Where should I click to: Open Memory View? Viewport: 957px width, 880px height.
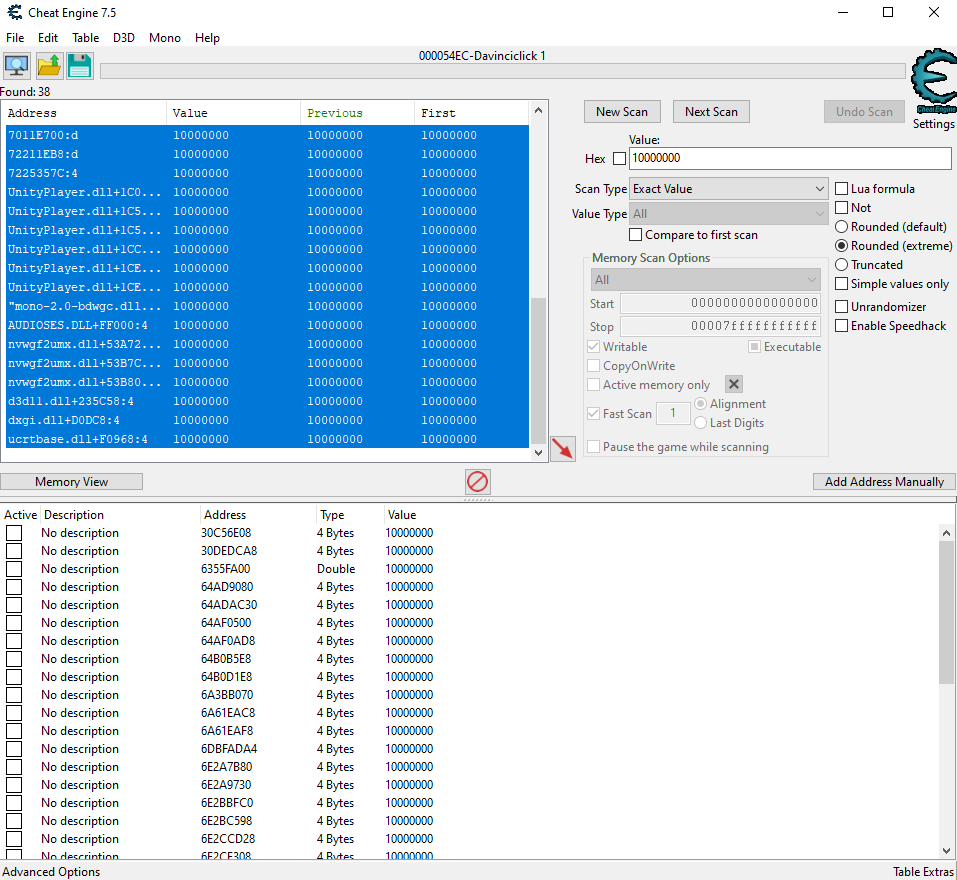(71, 481)
